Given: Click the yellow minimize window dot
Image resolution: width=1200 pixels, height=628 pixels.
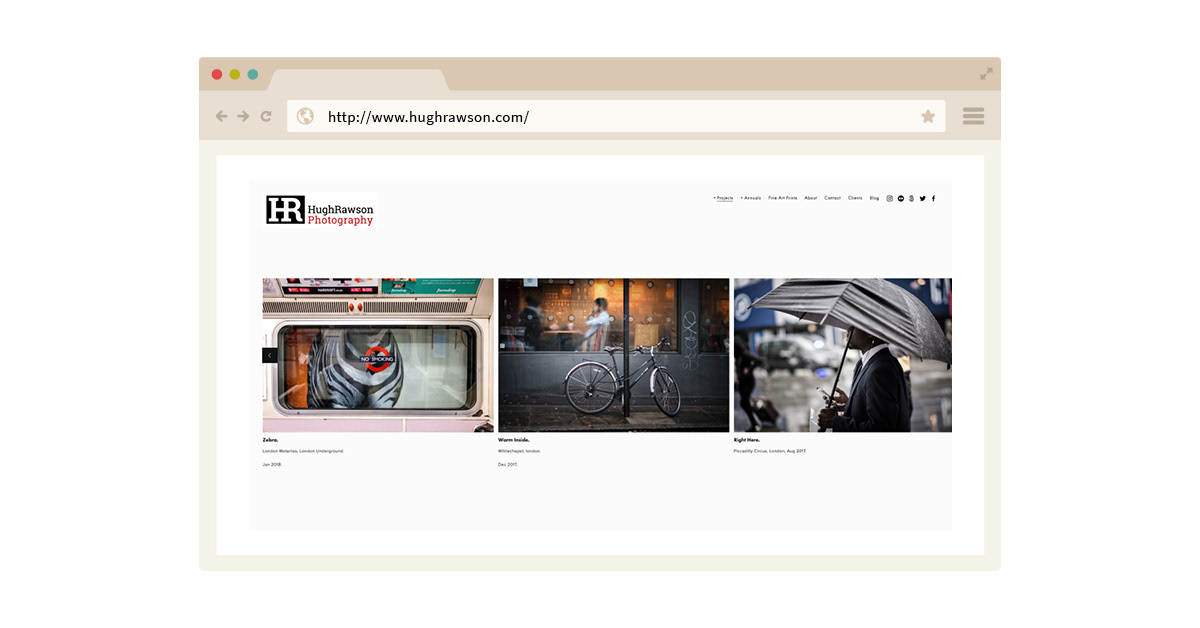Looking at the screenshot, I should point(235,74).
